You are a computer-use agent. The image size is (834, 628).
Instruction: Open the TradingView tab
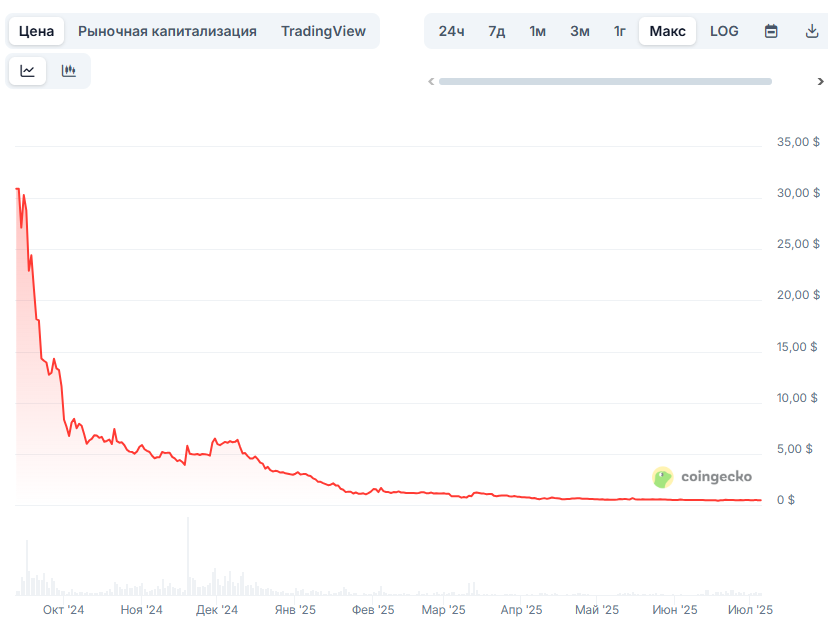pyautogui.click(x=323, y=31)
